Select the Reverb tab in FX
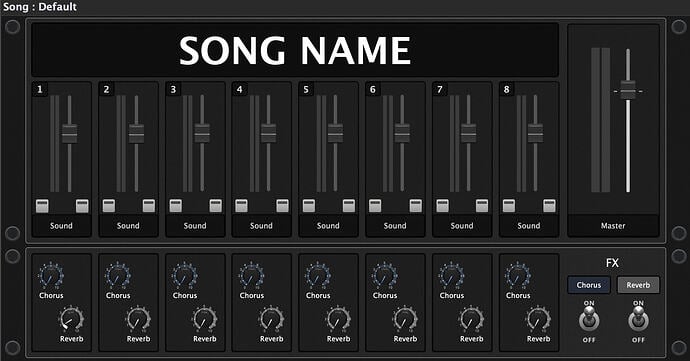Screen dimensions: 690x361 [638, 285]
